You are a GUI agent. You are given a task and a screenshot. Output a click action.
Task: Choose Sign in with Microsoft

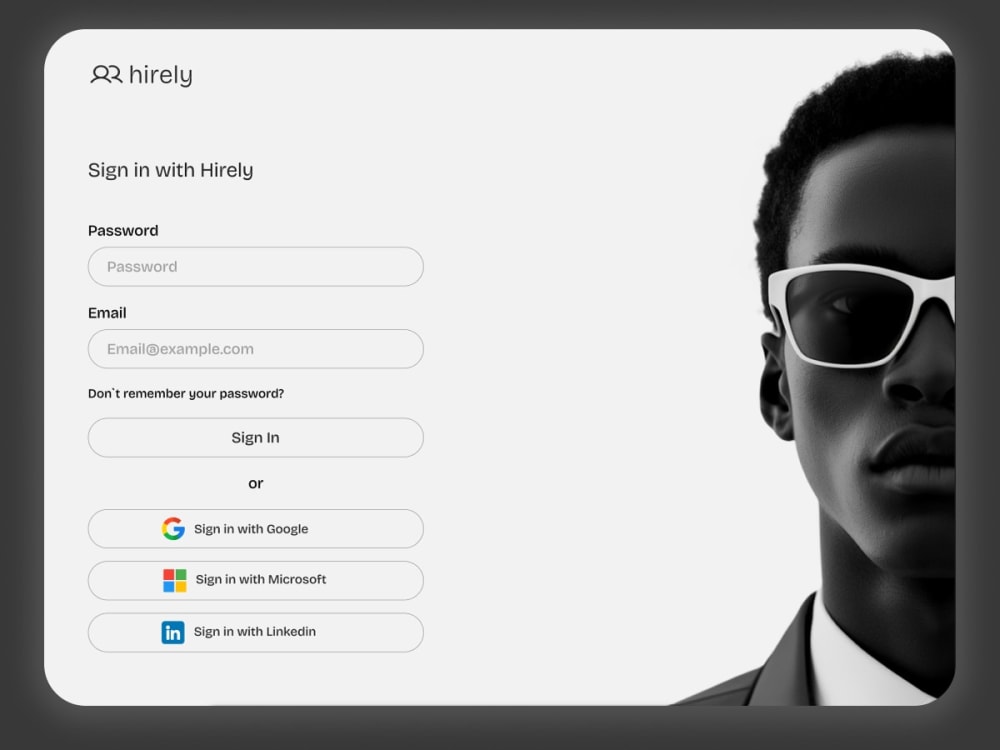coord(256,580)
